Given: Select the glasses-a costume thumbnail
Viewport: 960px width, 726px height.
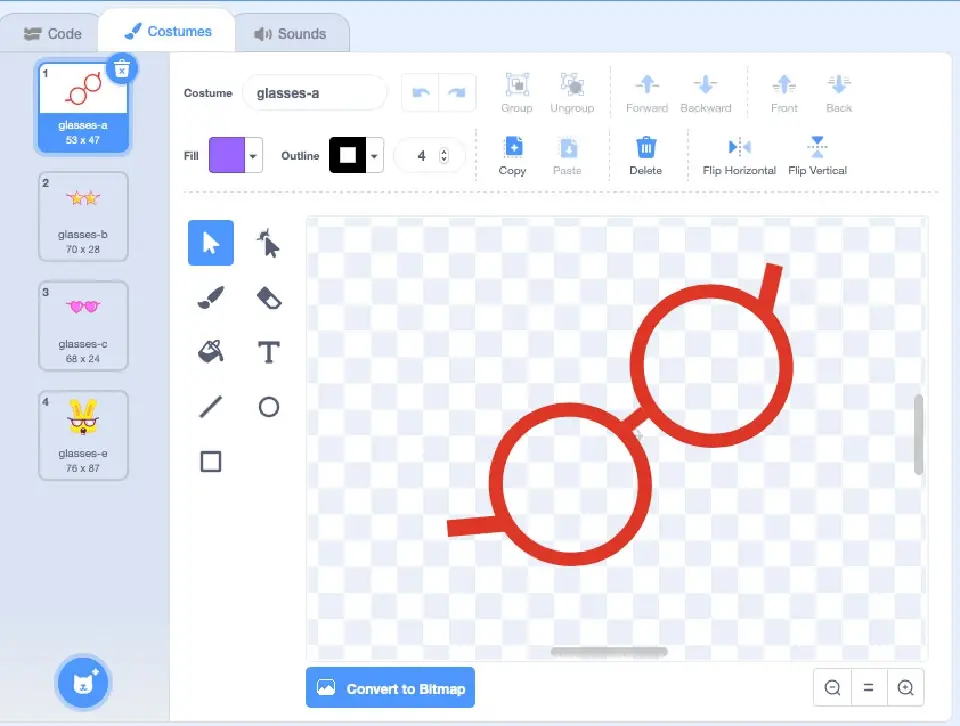Looking at the screenshot, I should (x=83, y=105).
